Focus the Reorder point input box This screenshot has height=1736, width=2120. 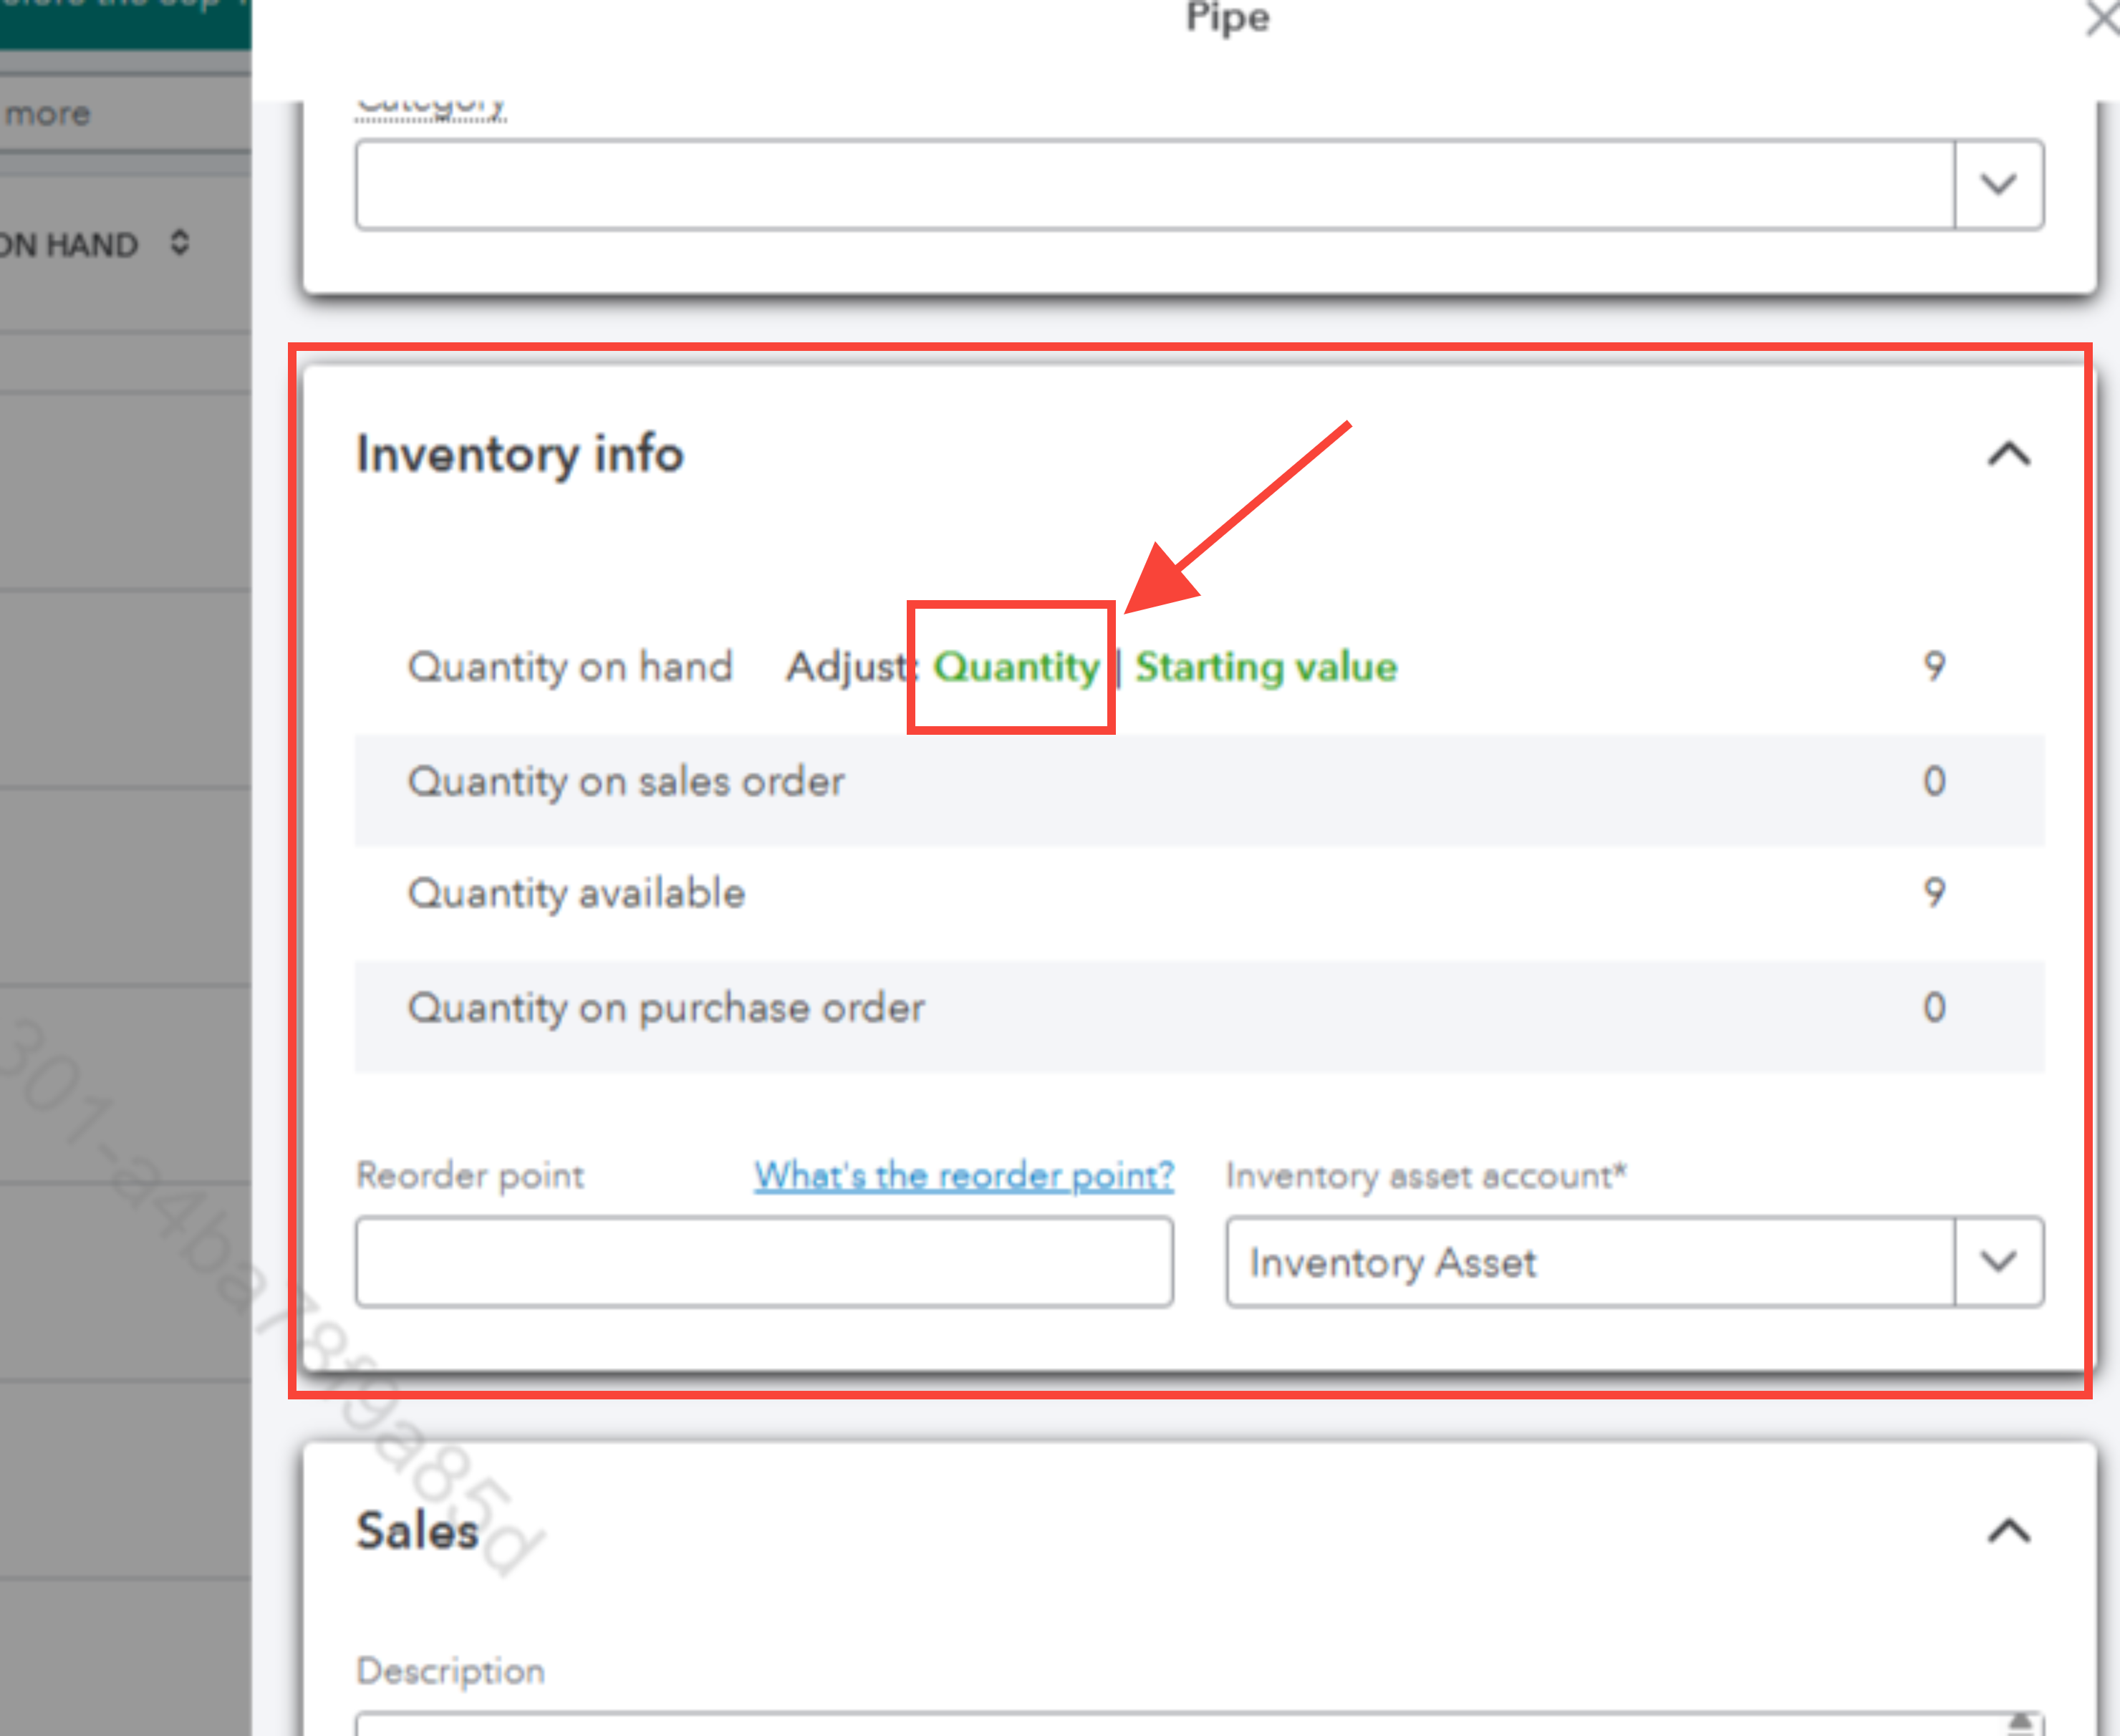[x=764, y=1262]
